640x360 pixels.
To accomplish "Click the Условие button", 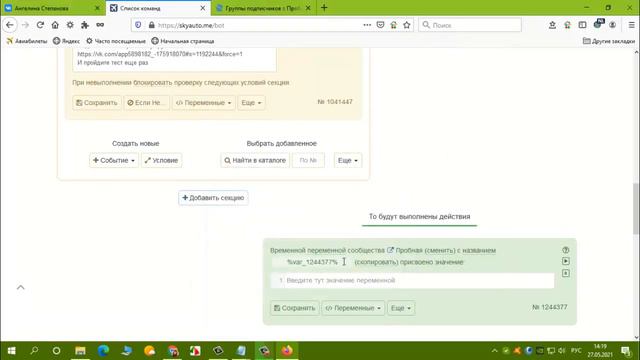I will click(x=162, y=160).
